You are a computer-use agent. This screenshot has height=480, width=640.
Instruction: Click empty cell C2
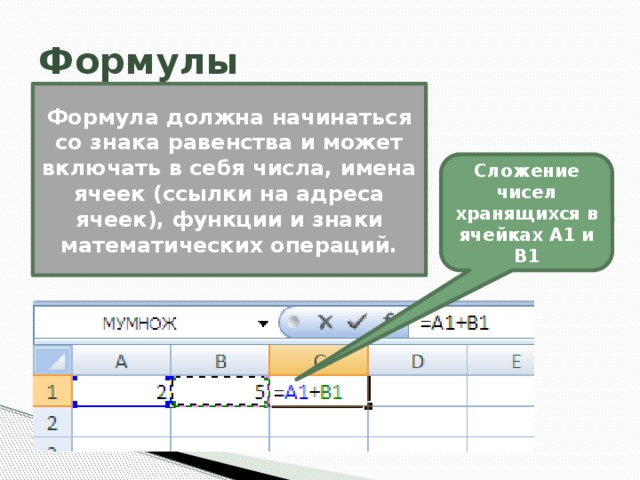pos(319,422)
